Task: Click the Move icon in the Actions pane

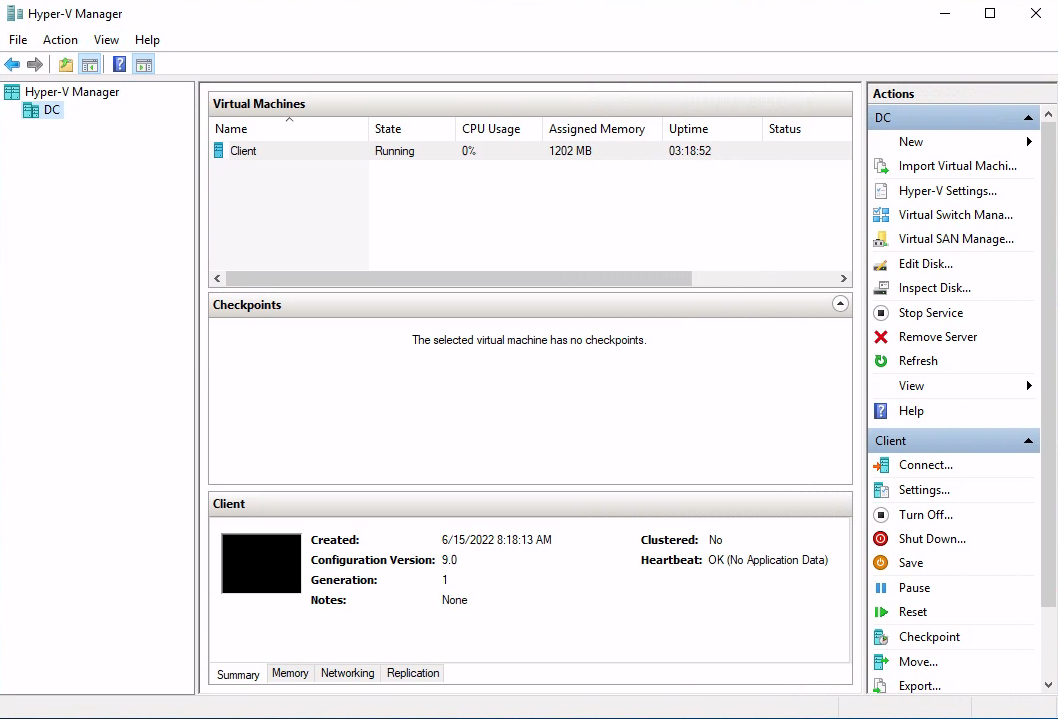Action: coord(881,662)
